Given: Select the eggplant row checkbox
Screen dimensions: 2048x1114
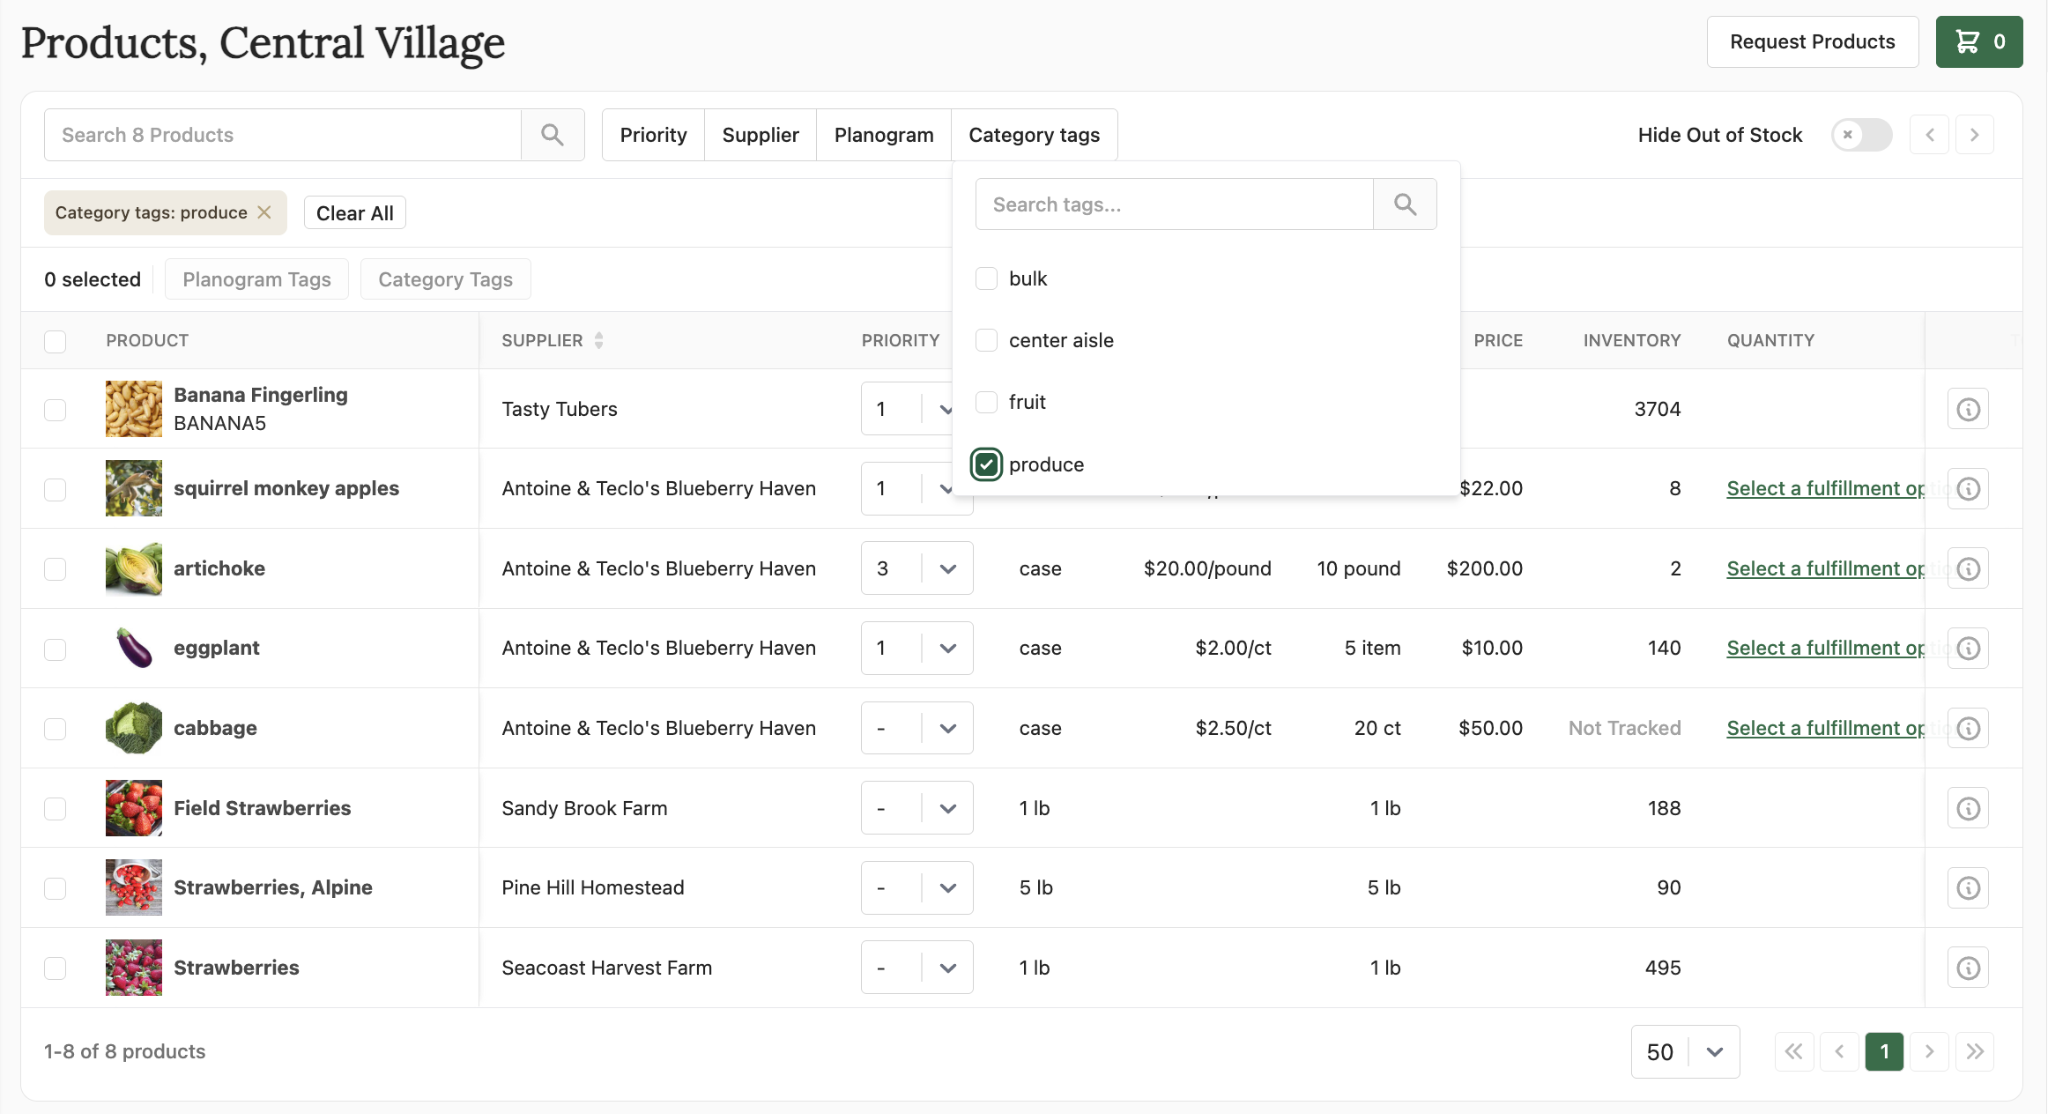Looking at the screenshot, I should (x=55, y=649).
